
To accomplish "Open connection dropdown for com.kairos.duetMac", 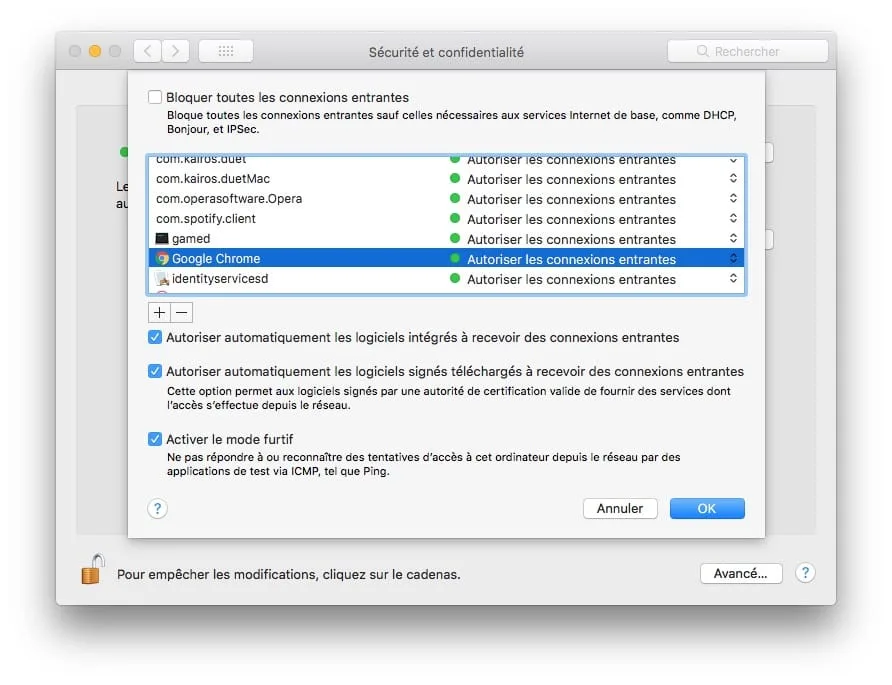I will click(733, 178).
